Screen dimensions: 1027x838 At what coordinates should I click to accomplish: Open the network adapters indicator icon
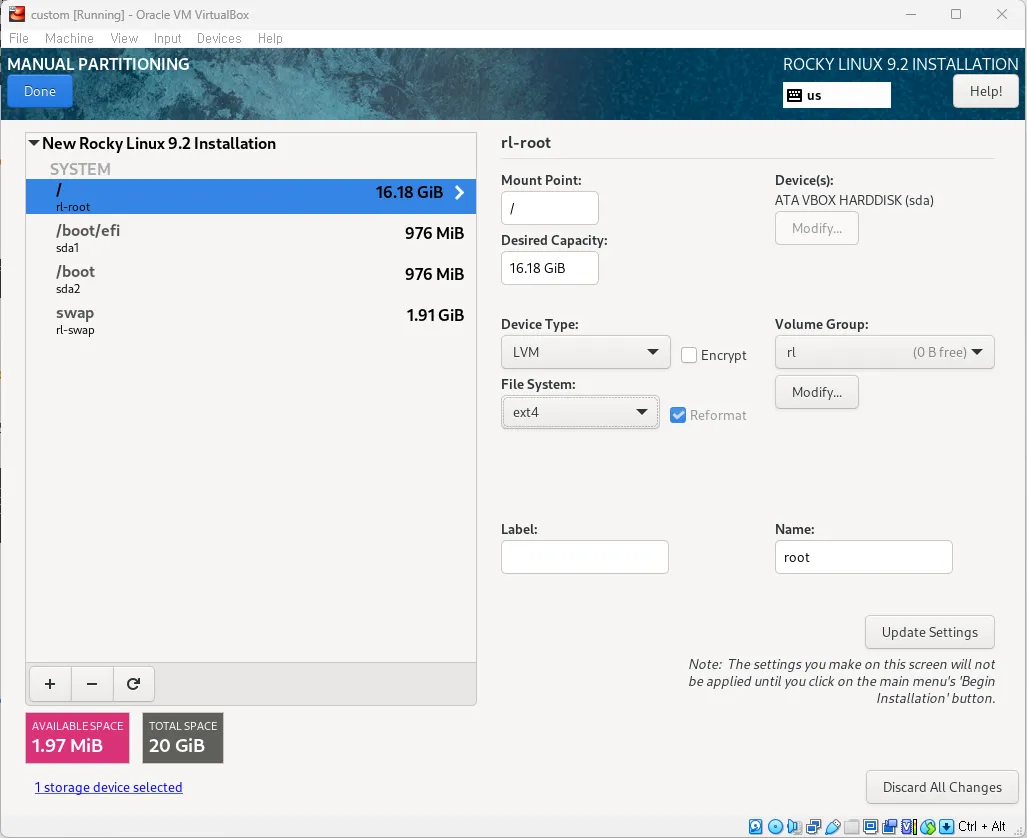[x=813, y=826]
